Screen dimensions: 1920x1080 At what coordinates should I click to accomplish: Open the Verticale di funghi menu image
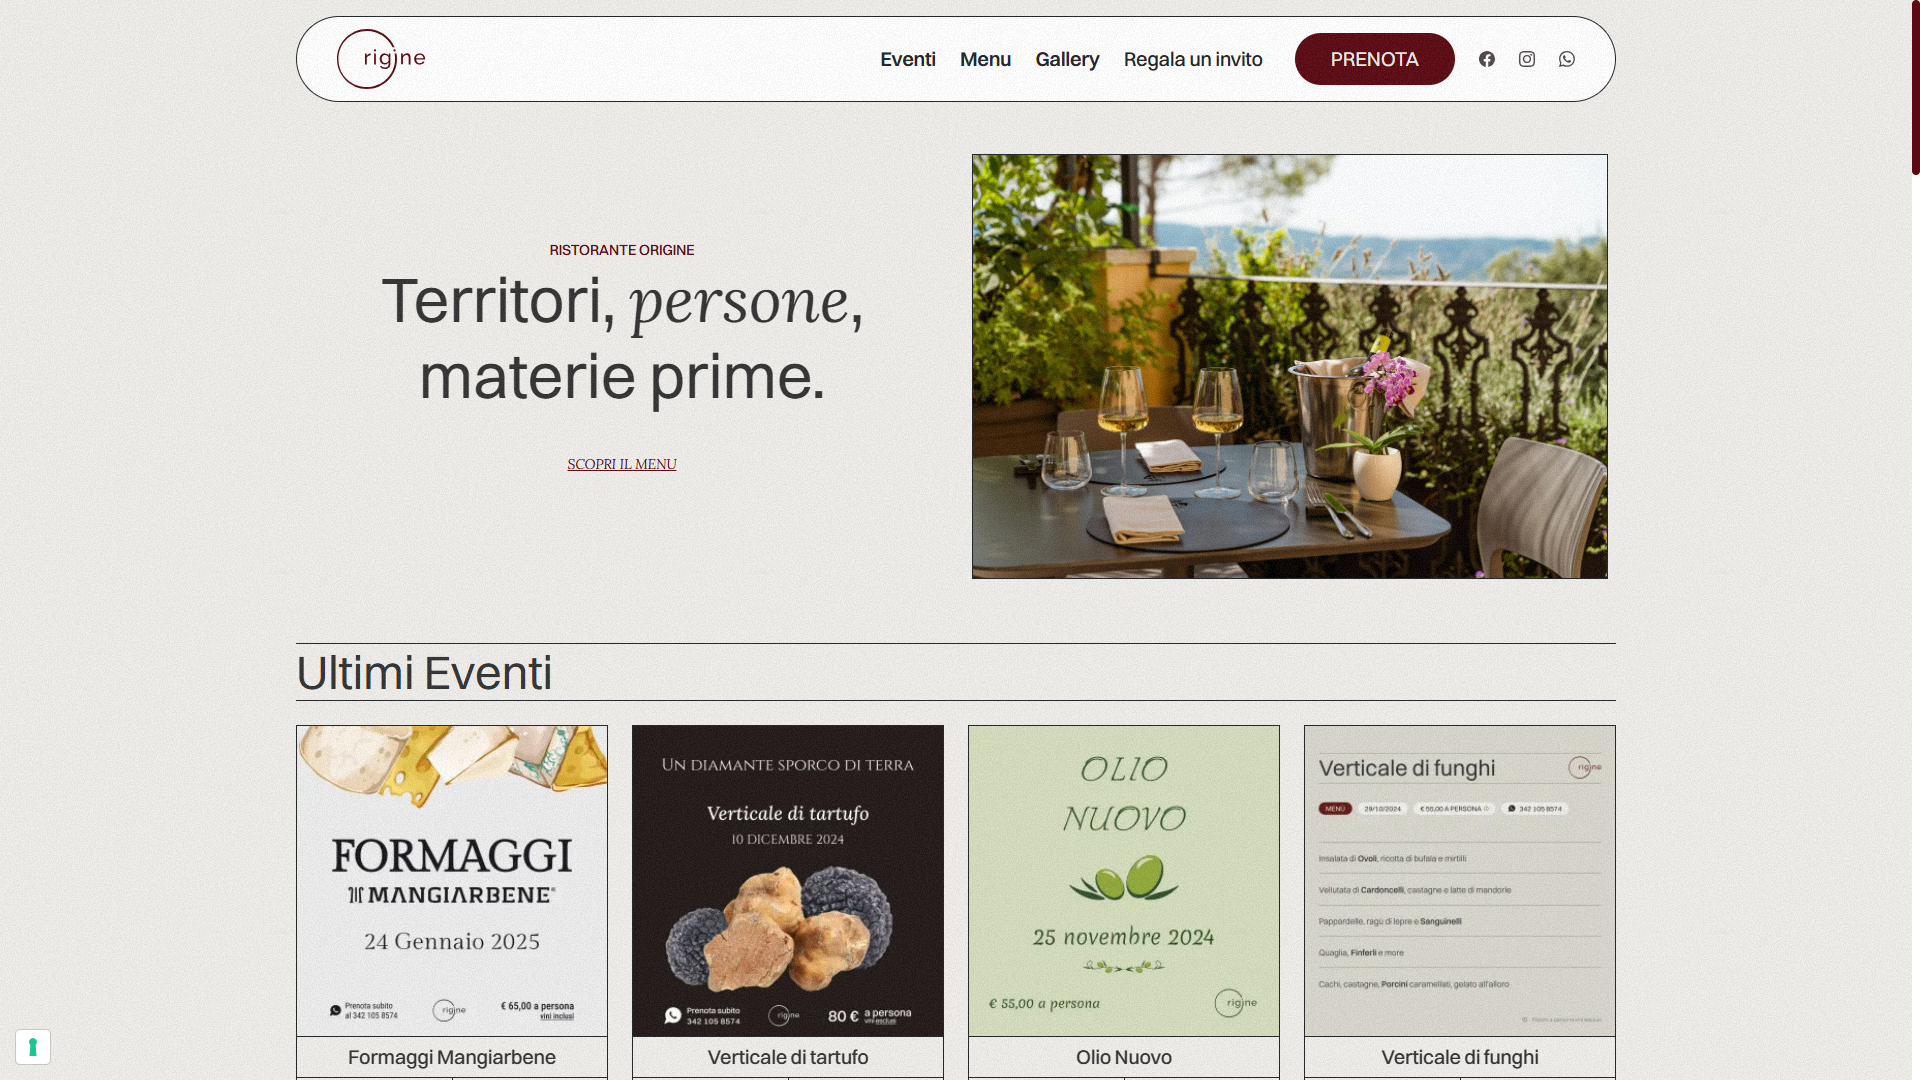tap(1460, 881)
